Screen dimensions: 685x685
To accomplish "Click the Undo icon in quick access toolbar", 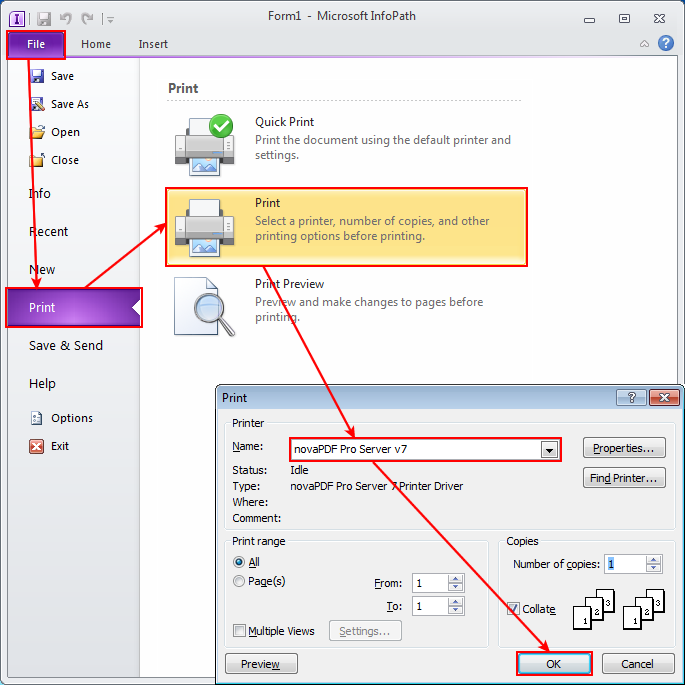I will click(x=66, y=18).
